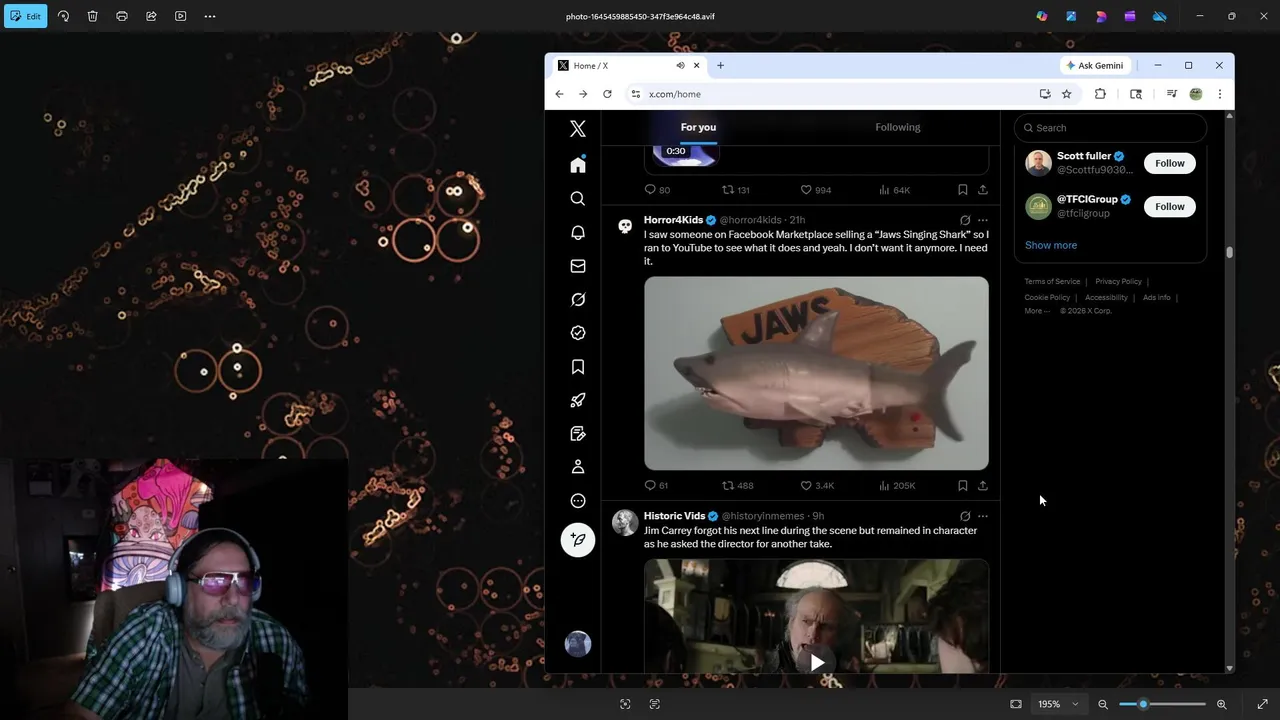Follow Scott fuller
This screenshot has height=720, width=1280.
tap(1169, 163)
